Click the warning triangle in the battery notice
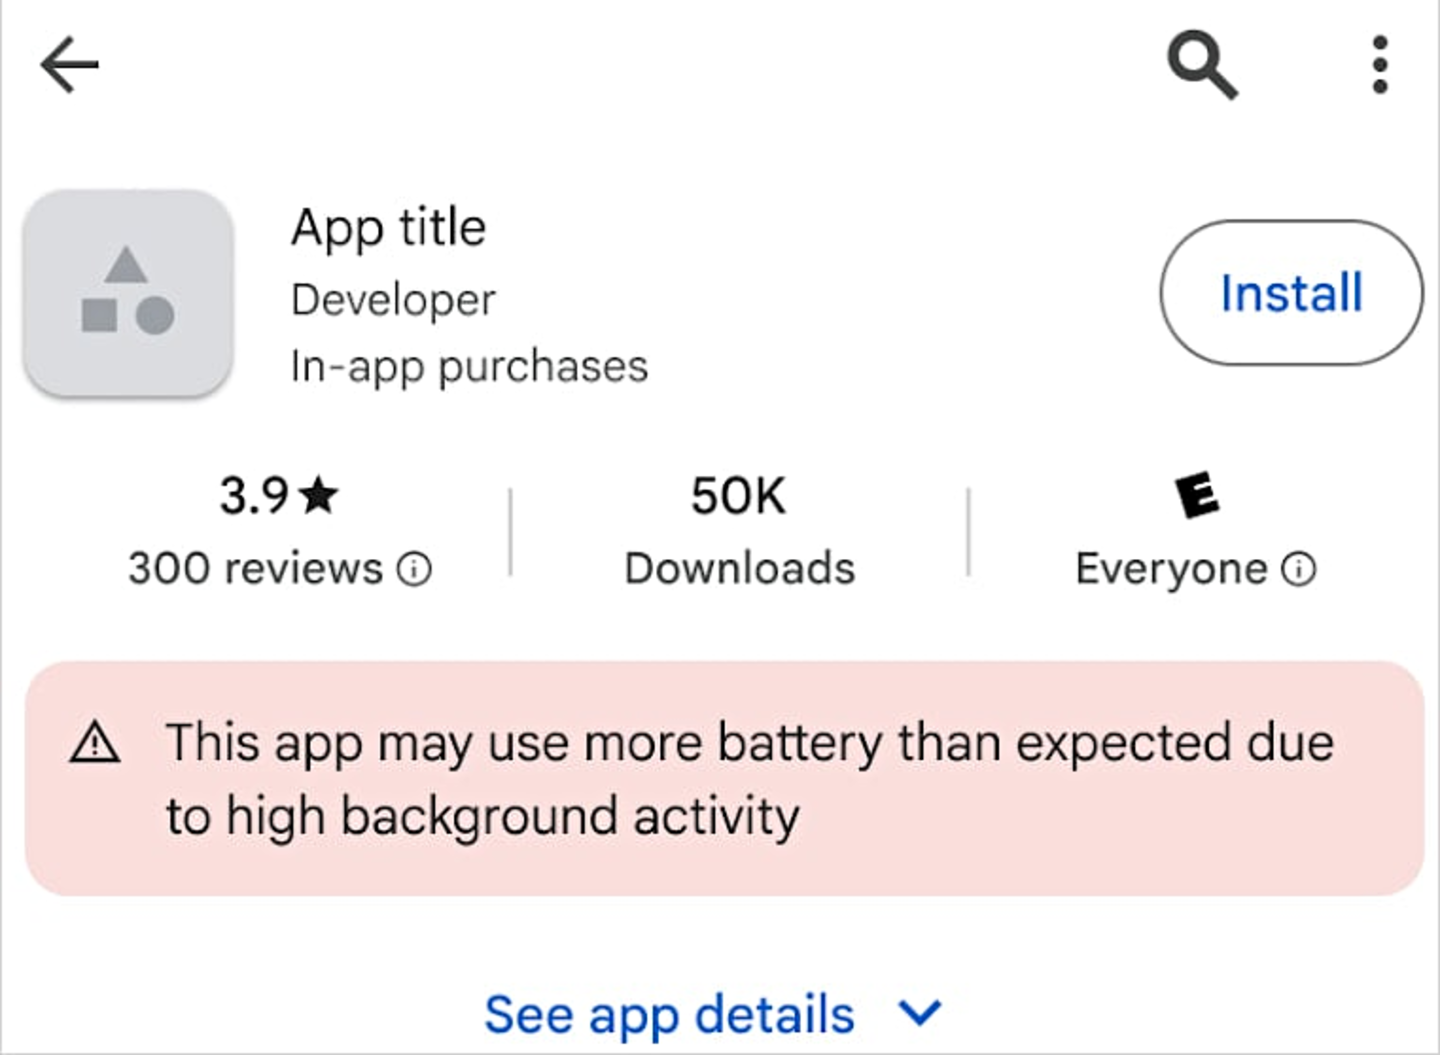The height and width of the screenshot is (1055, 1440). click(x=95, y=744)
